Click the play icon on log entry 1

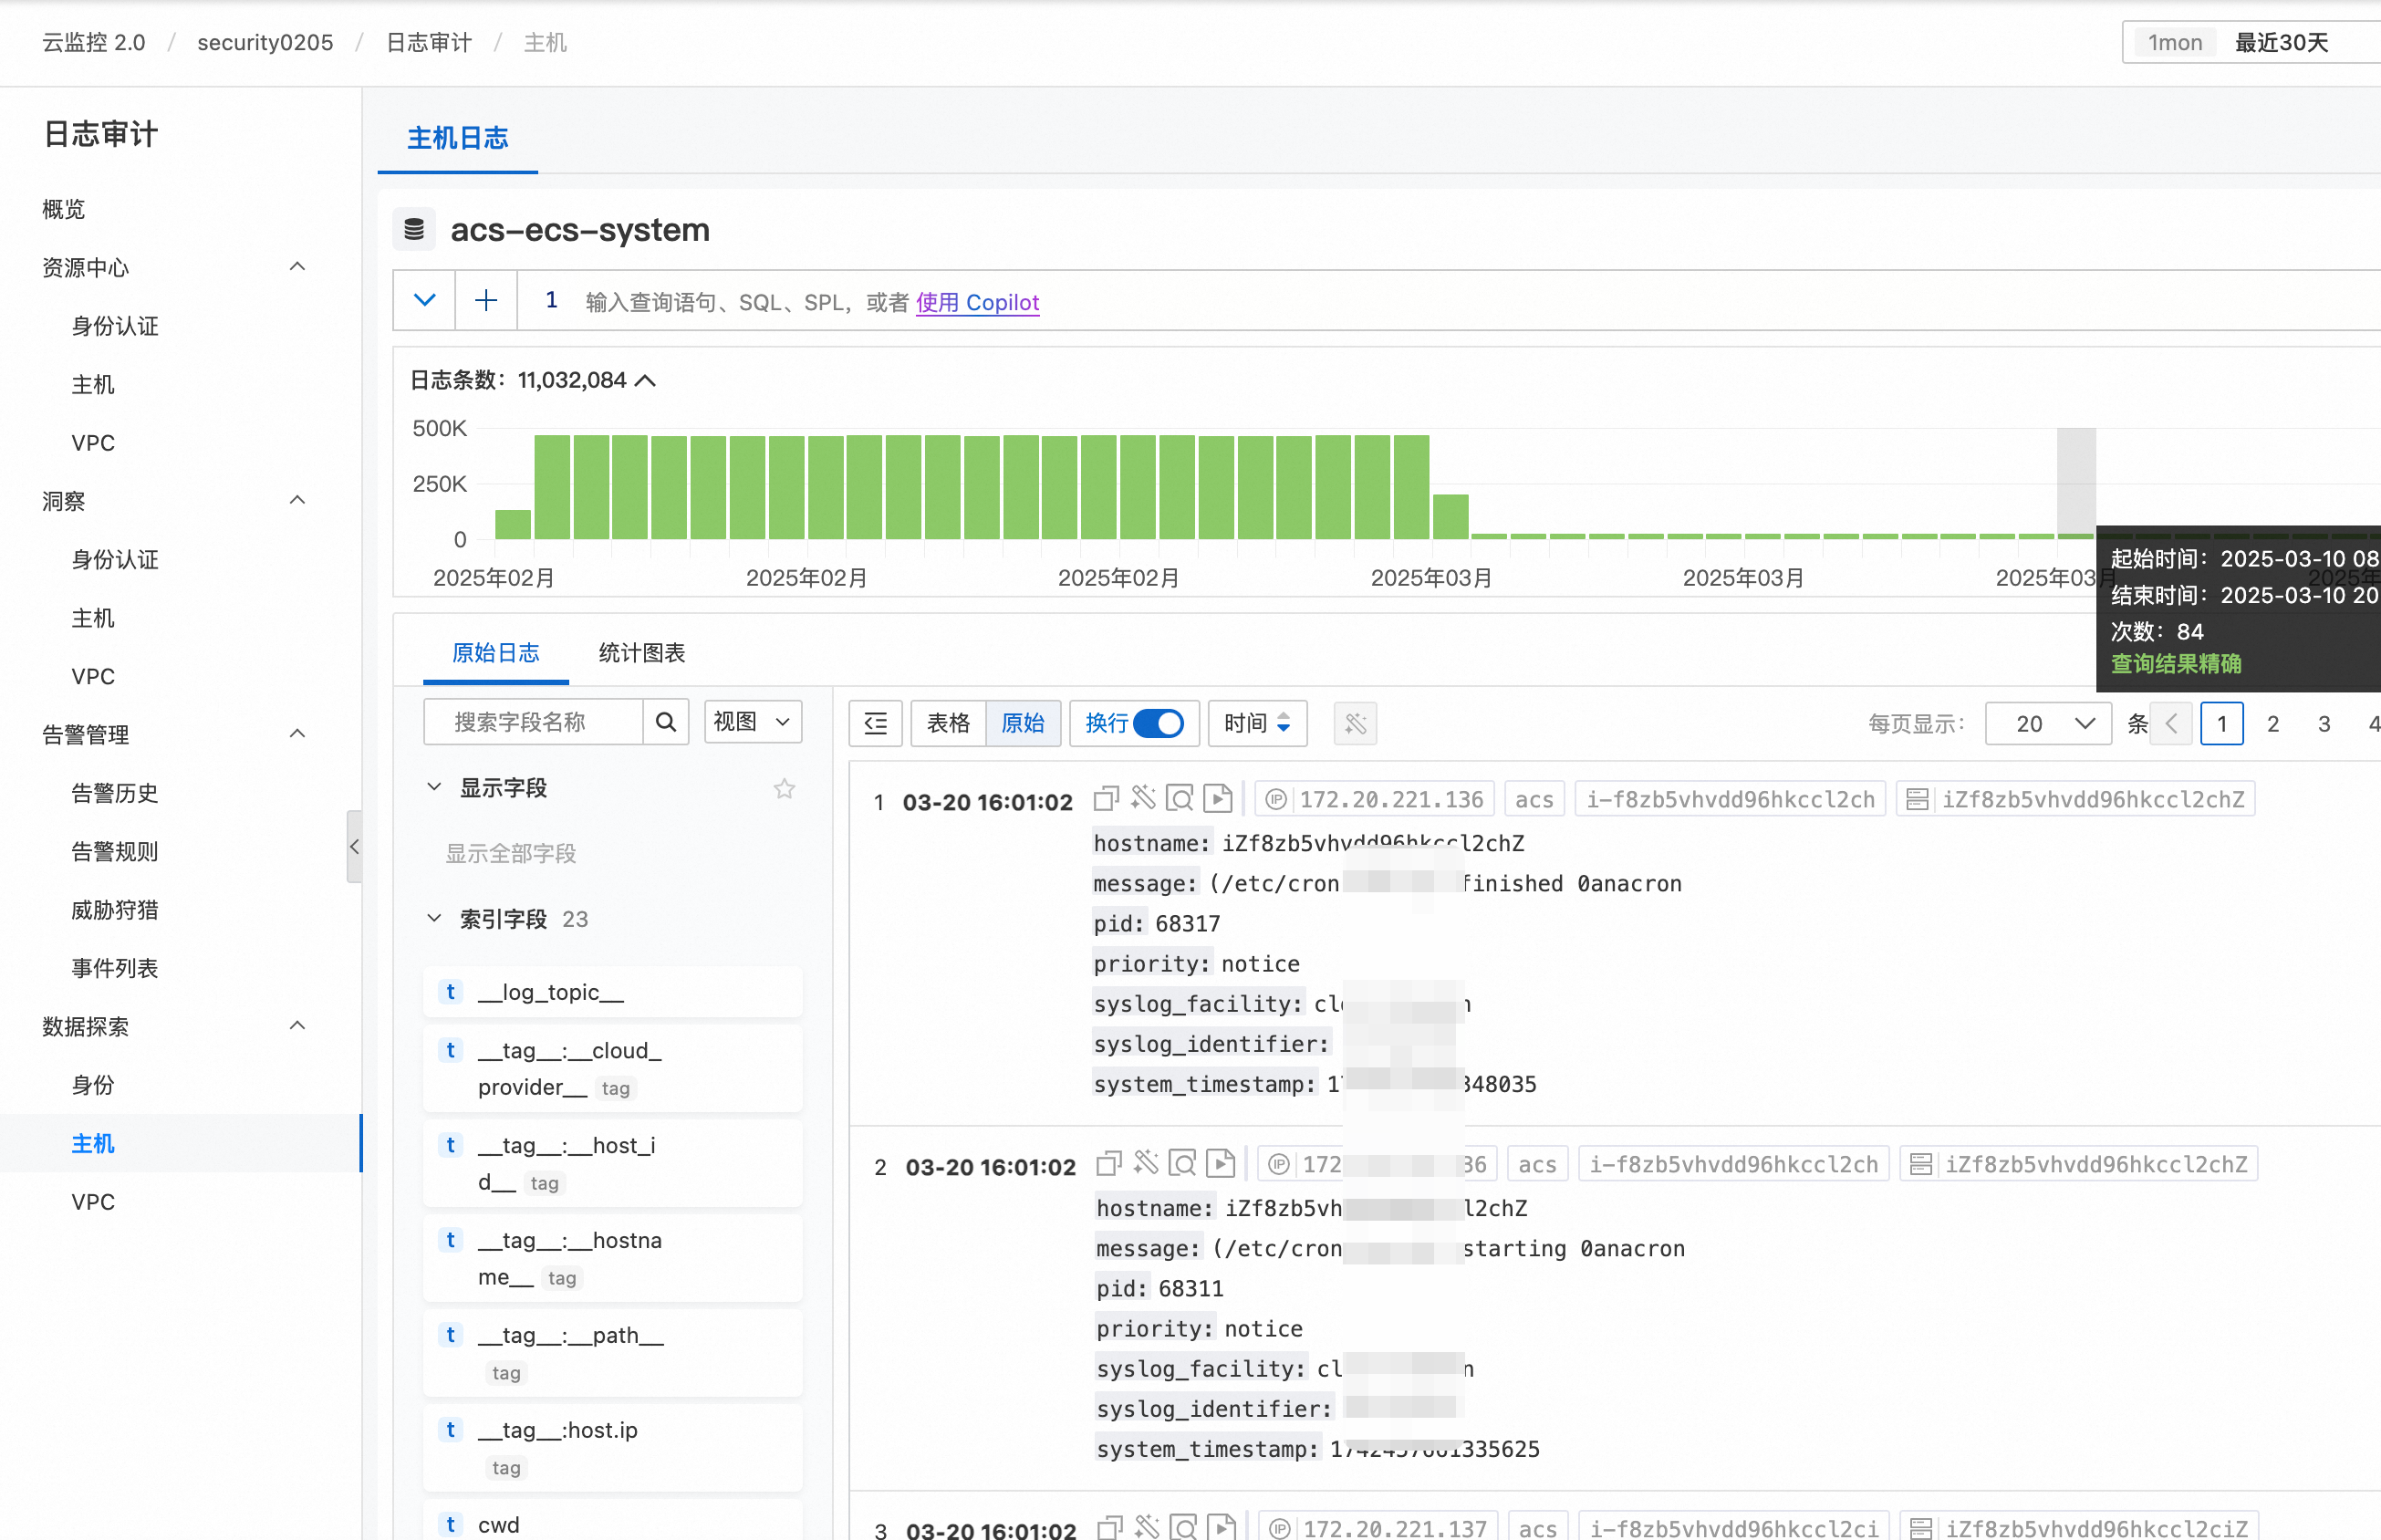point(1217,799)
